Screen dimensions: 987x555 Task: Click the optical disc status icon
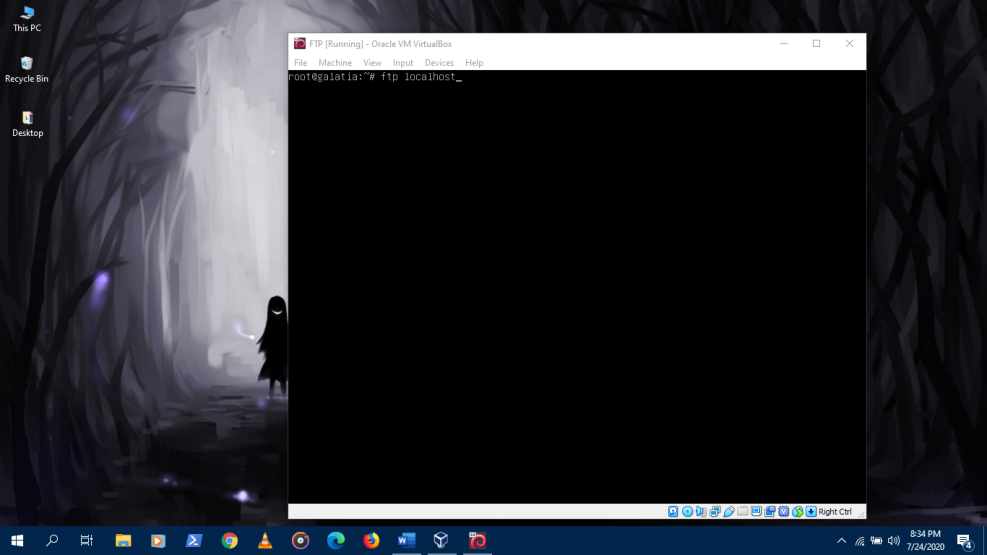coord(688,512)
